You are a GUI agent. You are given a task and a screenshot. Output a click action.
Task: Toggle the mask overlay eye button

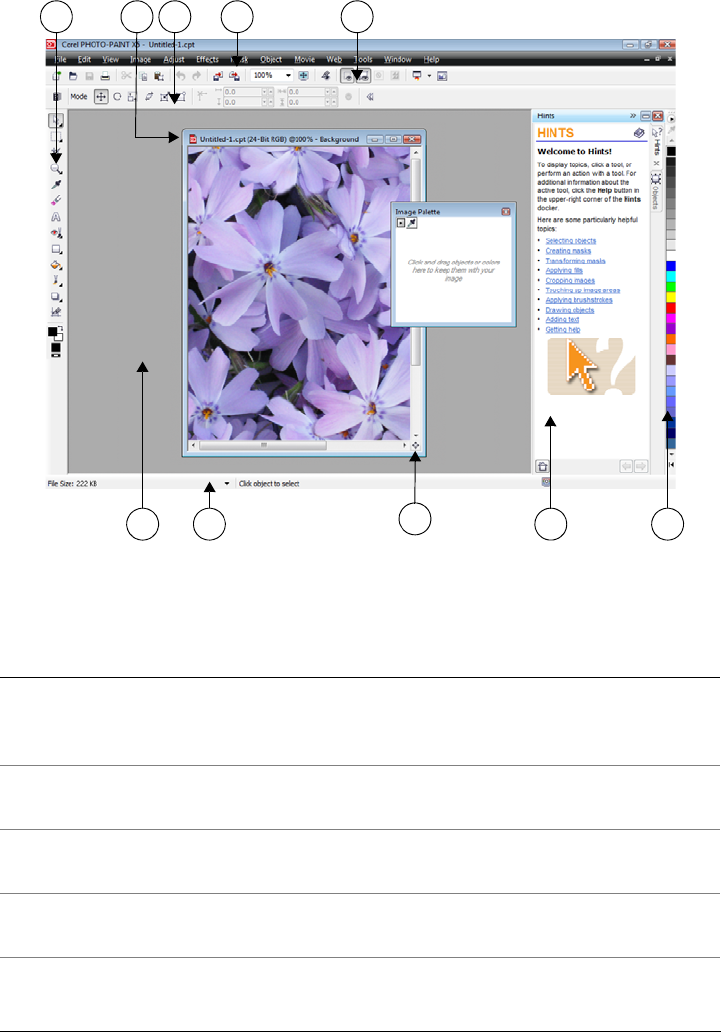[347, 76]
